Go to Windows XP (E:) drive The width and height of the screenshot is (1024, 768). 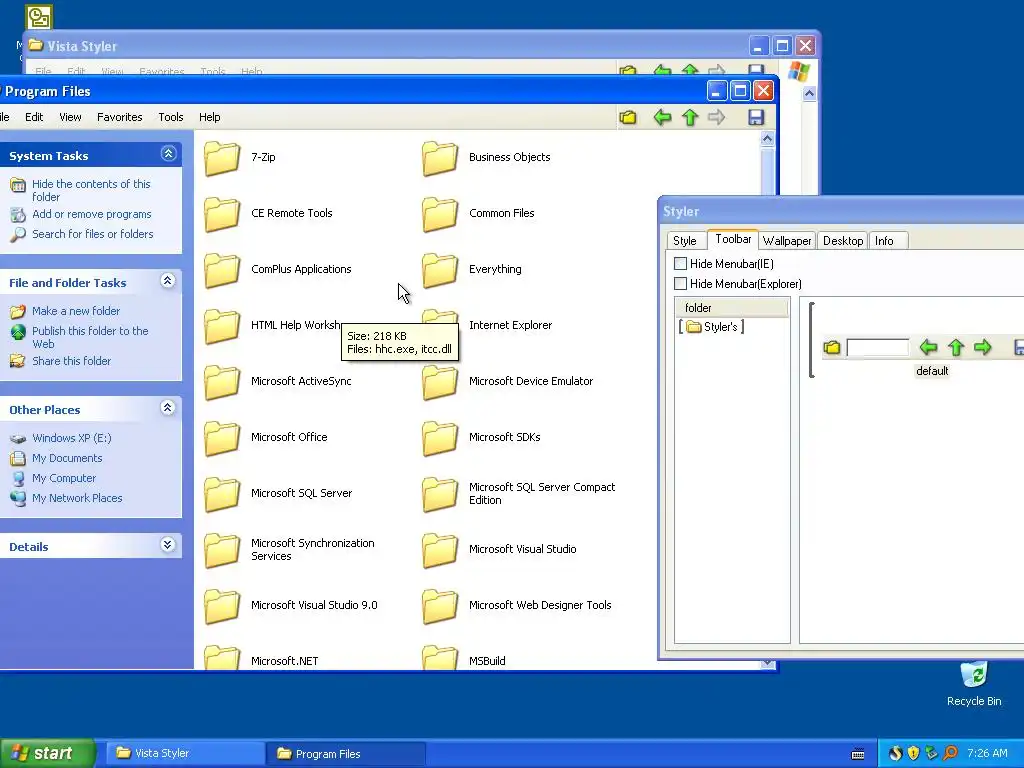[71, 438]
